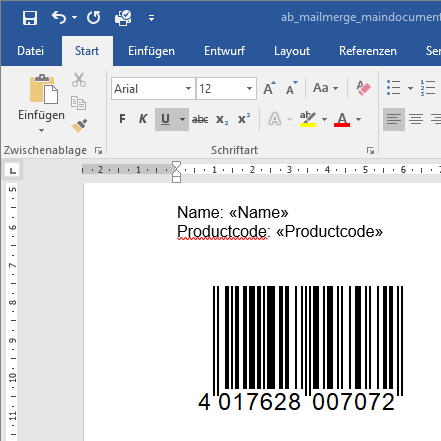Center align the text
Image resolution: width=441 pixels, height=441 pixels.
click(x=416, y=119)
